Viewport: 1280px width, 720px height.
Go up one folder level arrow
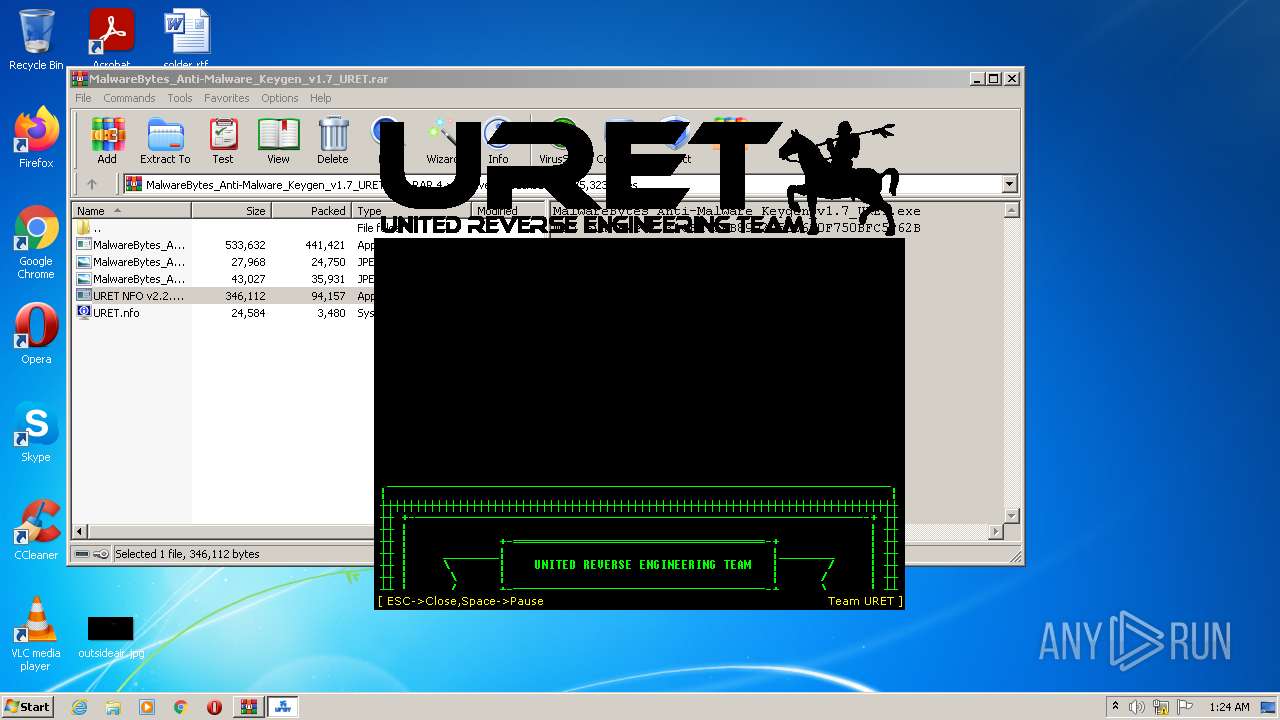[x=92, y=184]
